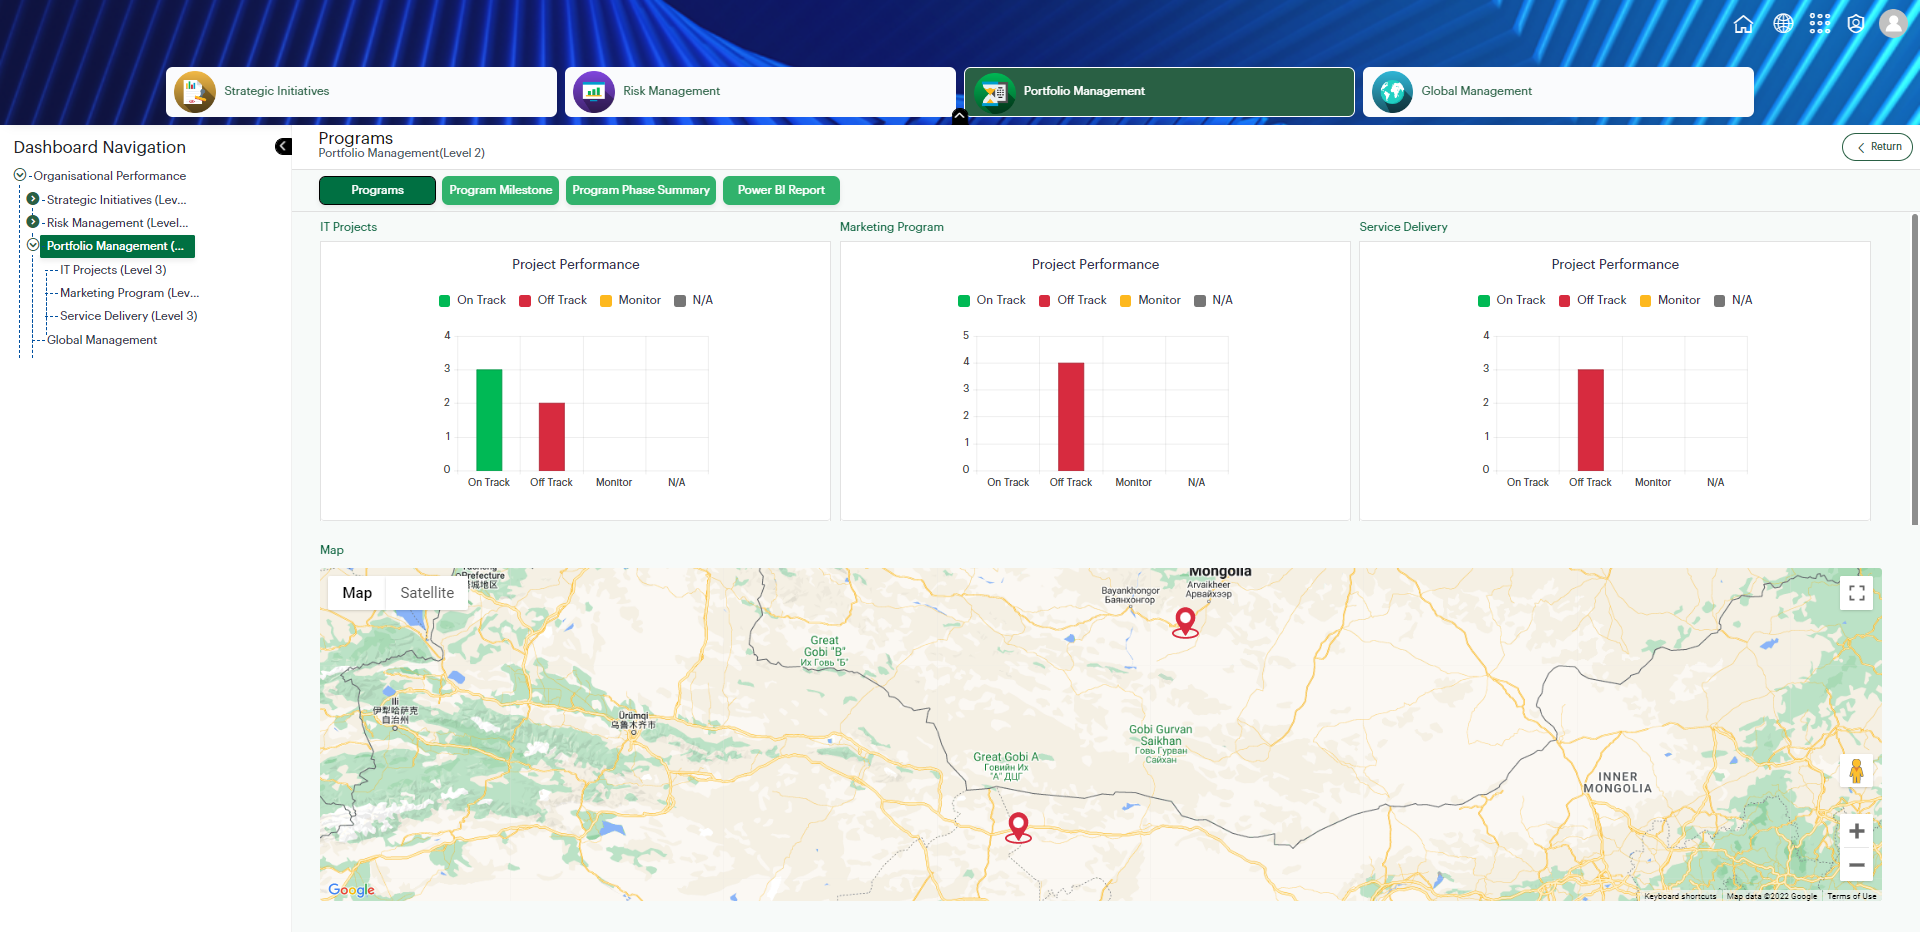Click the northern red map pin
Screen dimensions: 1920x932
pos(1185,622)
